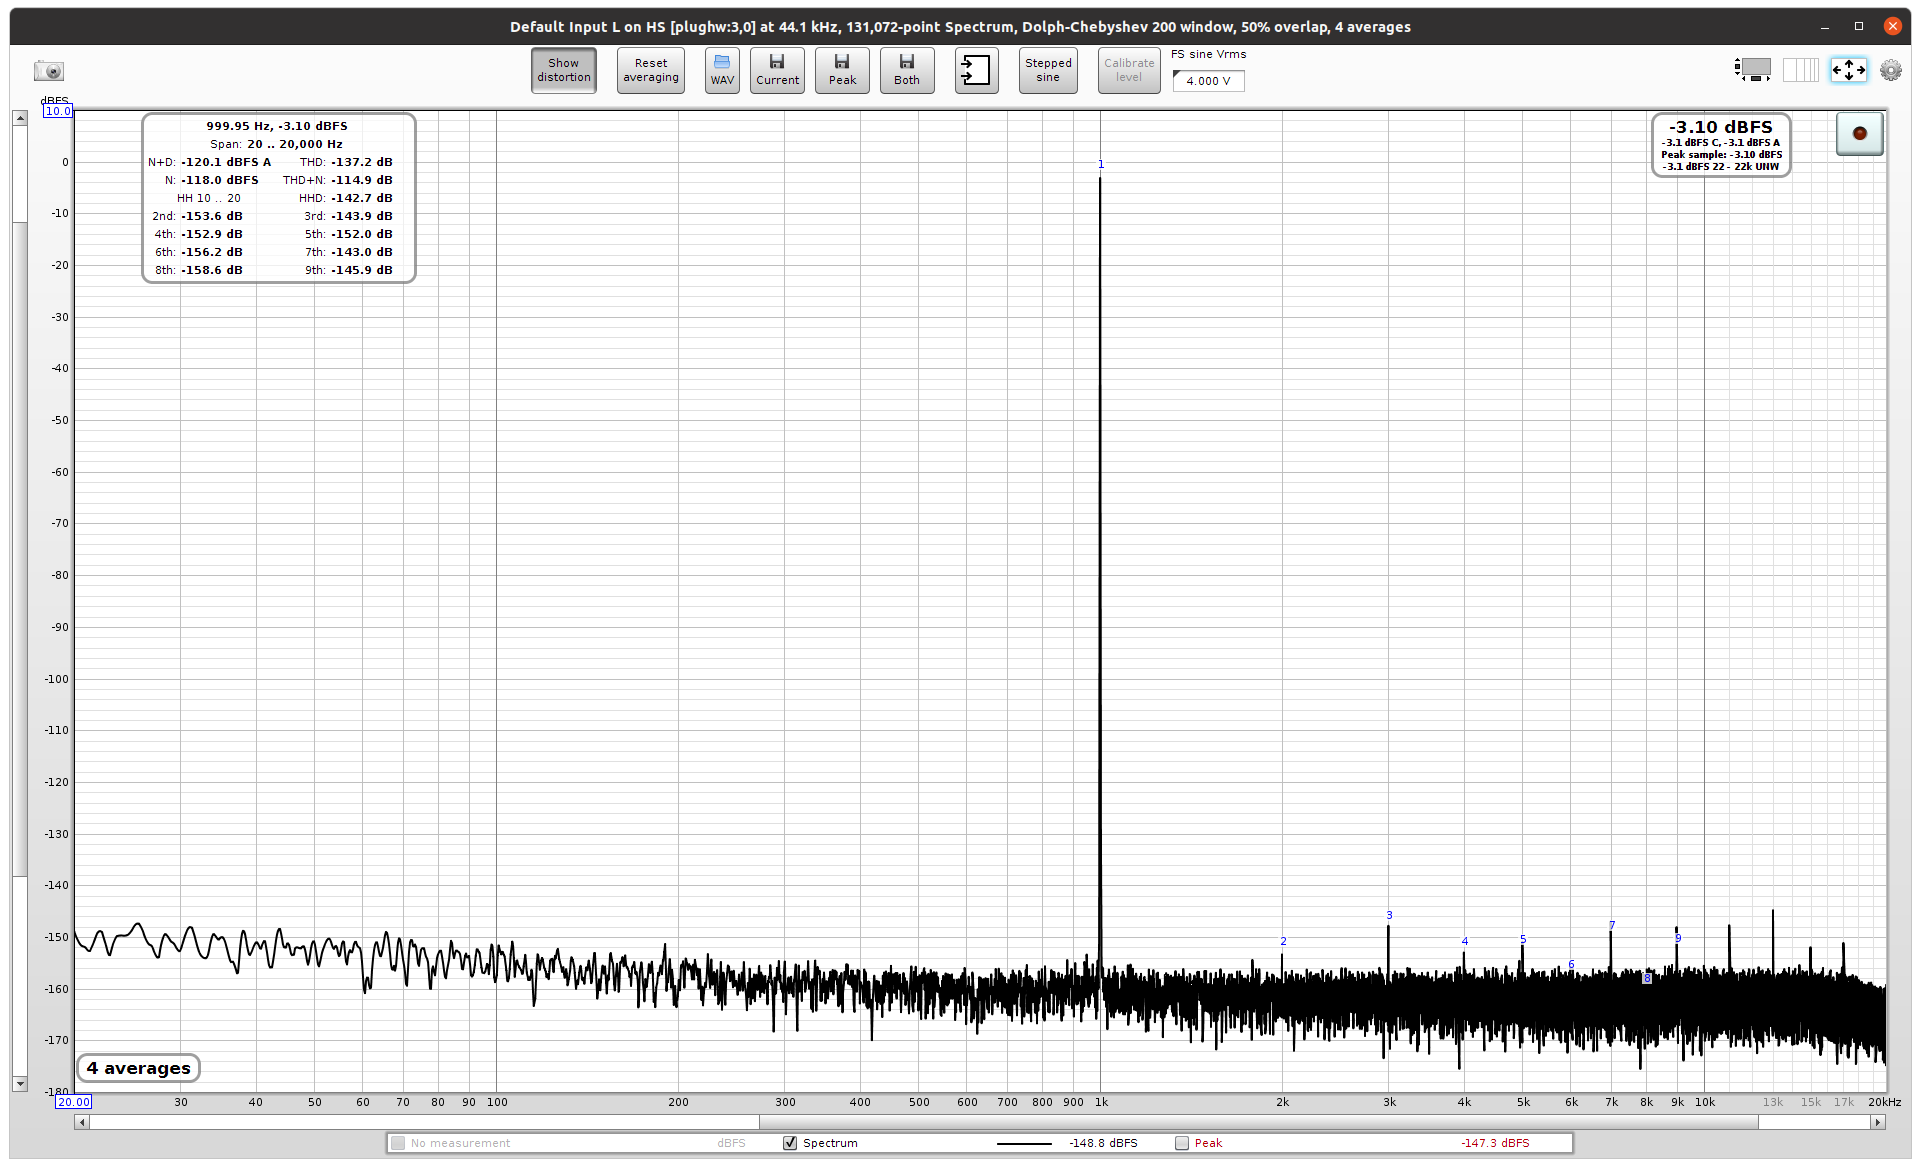Click the THD+N -114.9 dB value
This screenshot has height=1168, width=1921.
pyautogui.click(x=362, y=180)
